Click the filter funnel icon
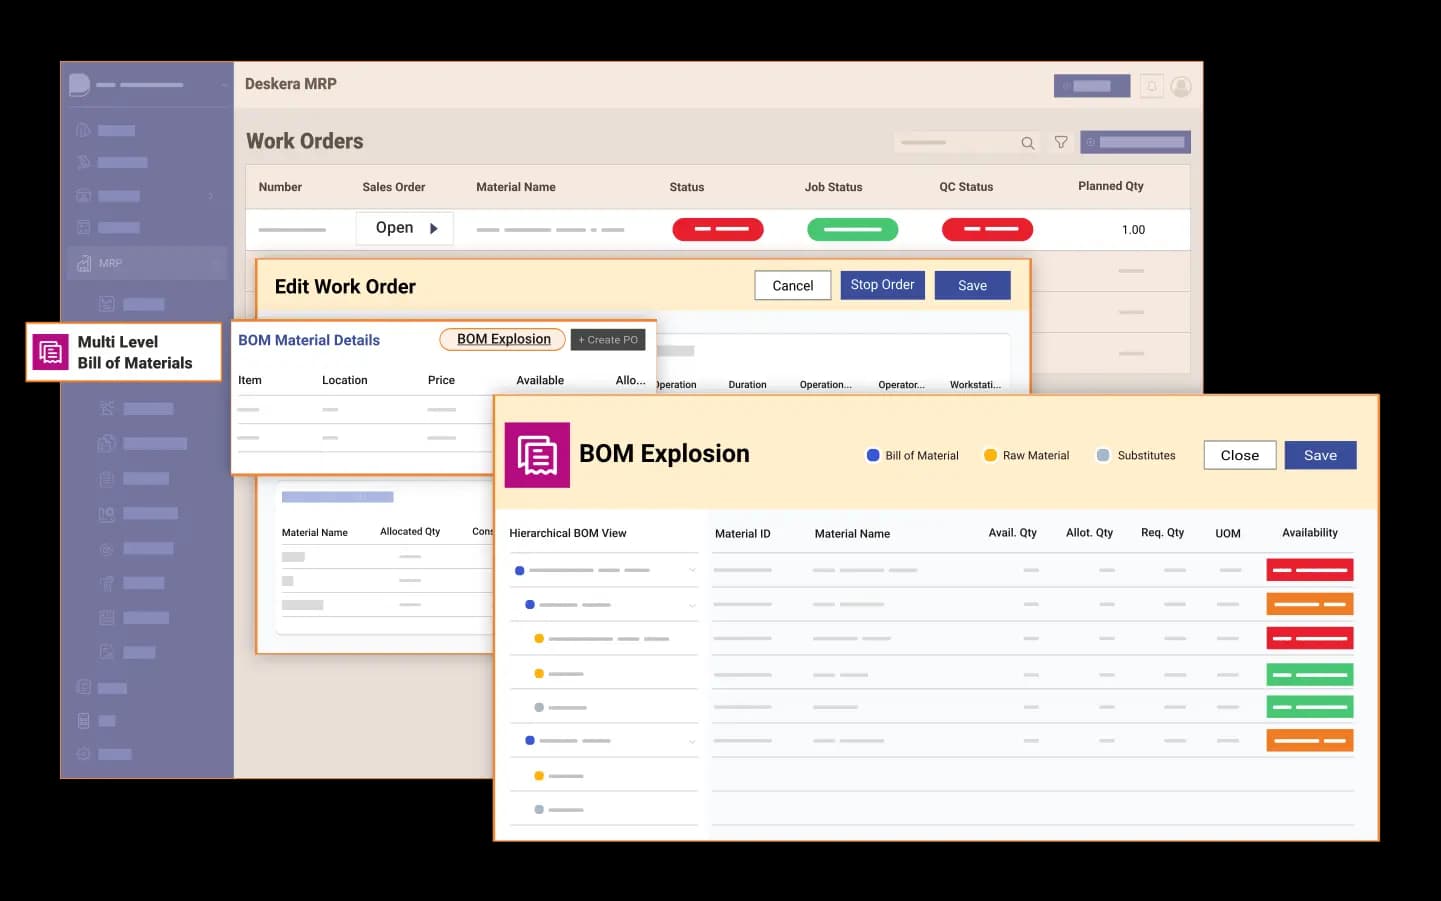This screenshot has height=901, width=1441. (x=1061, y=143)
